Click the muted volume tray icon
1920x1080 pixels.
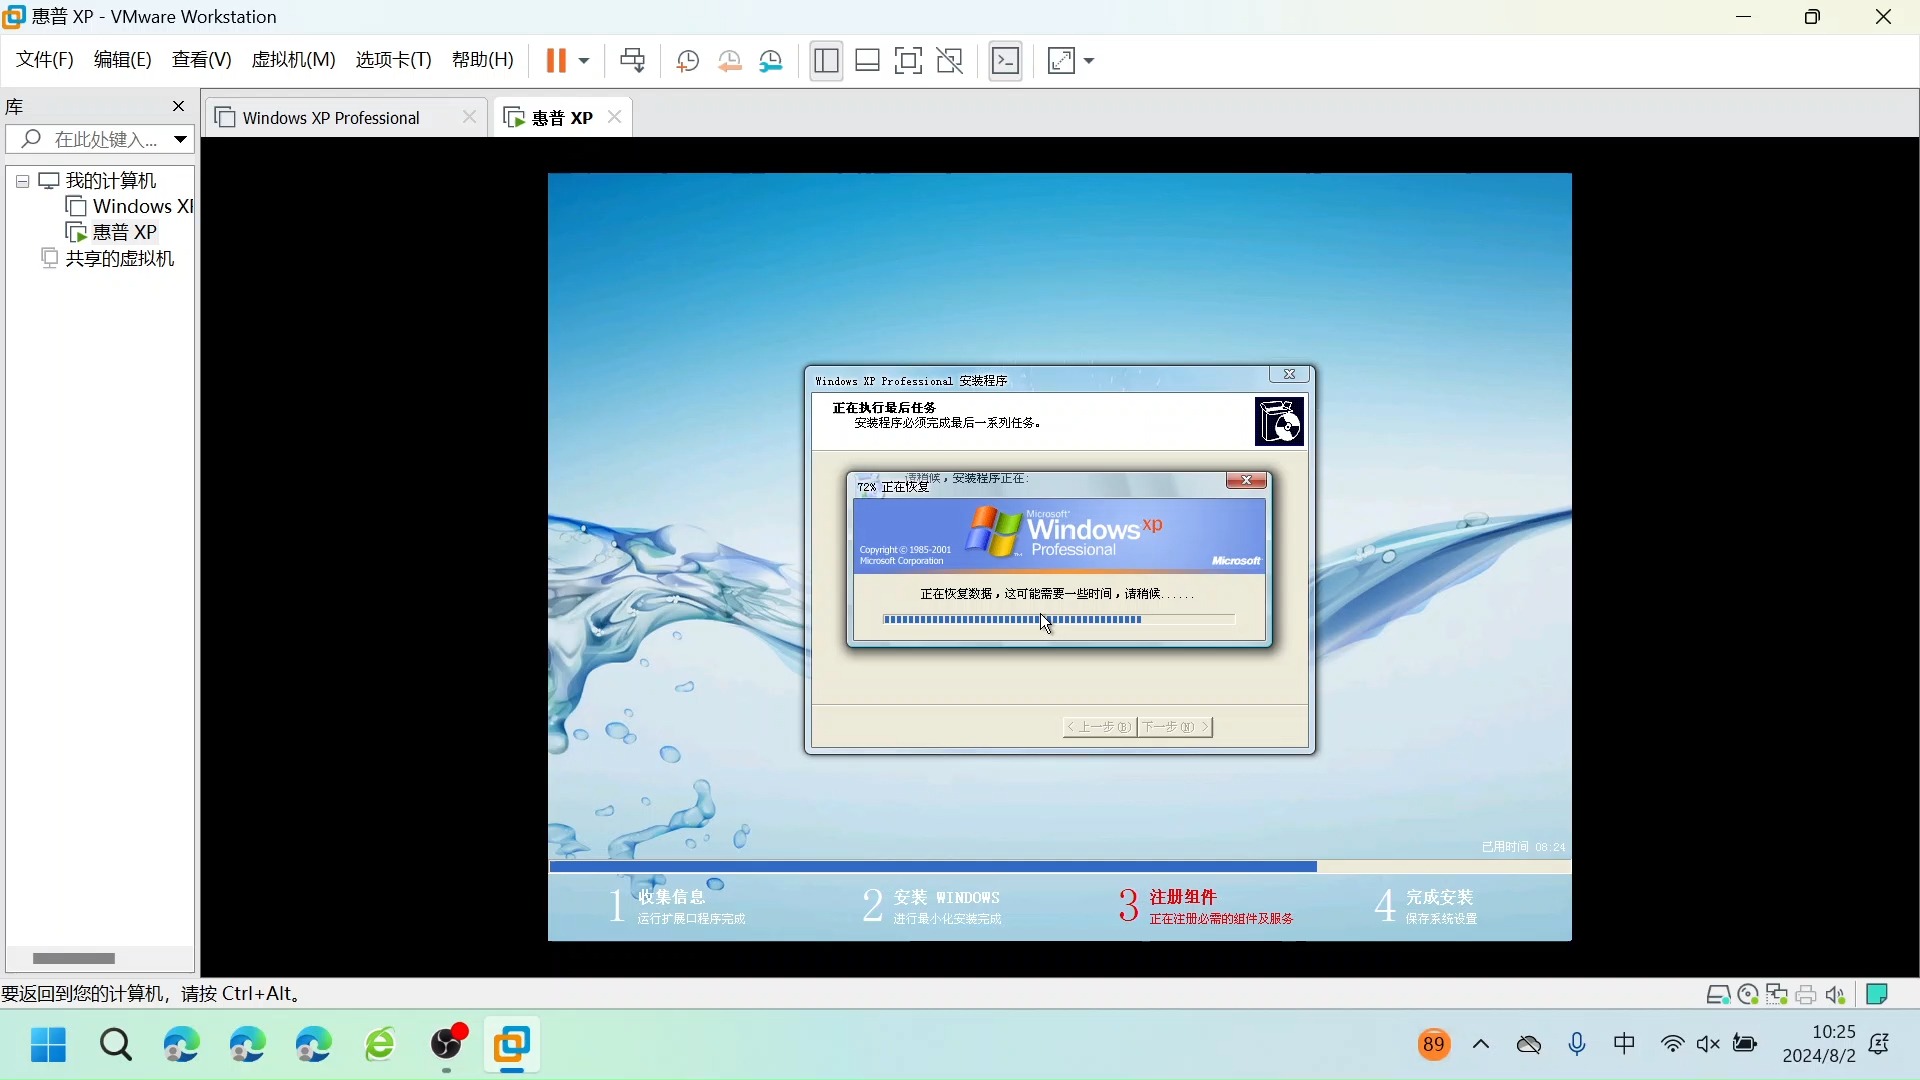tap(1708, 1045)
